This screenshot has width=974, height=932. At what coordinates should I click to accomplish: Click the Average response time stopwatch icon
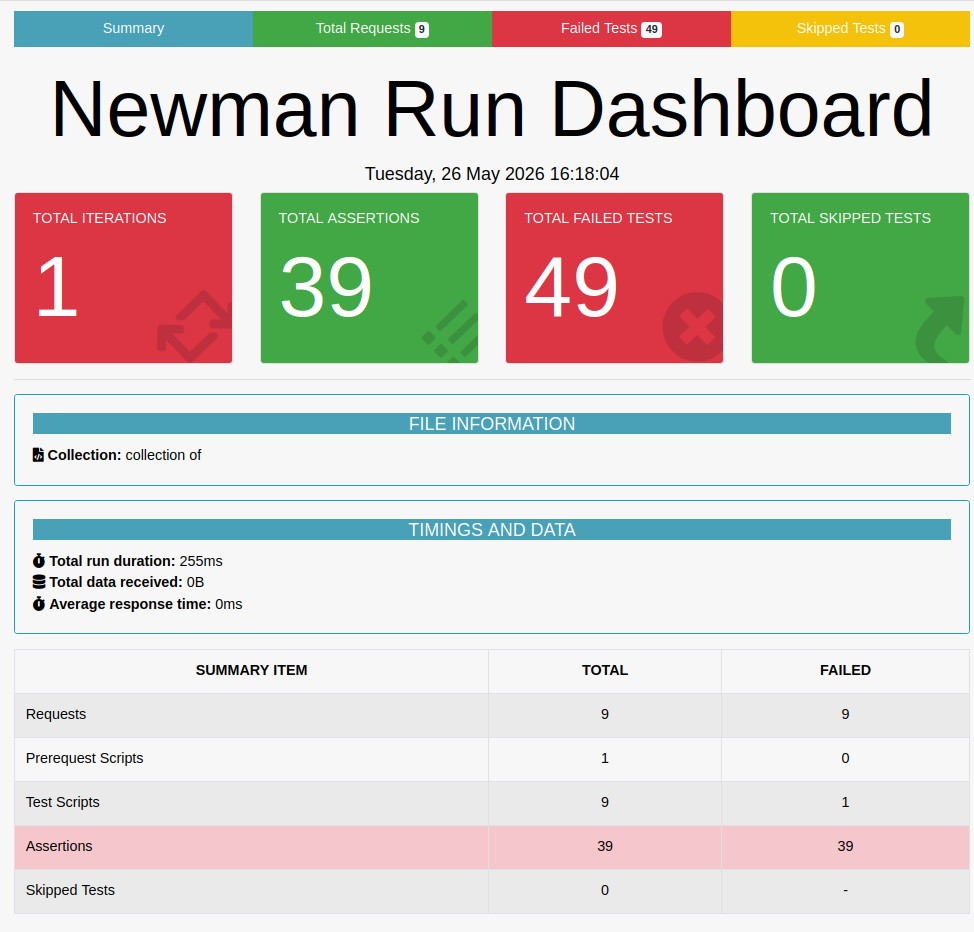39,603
